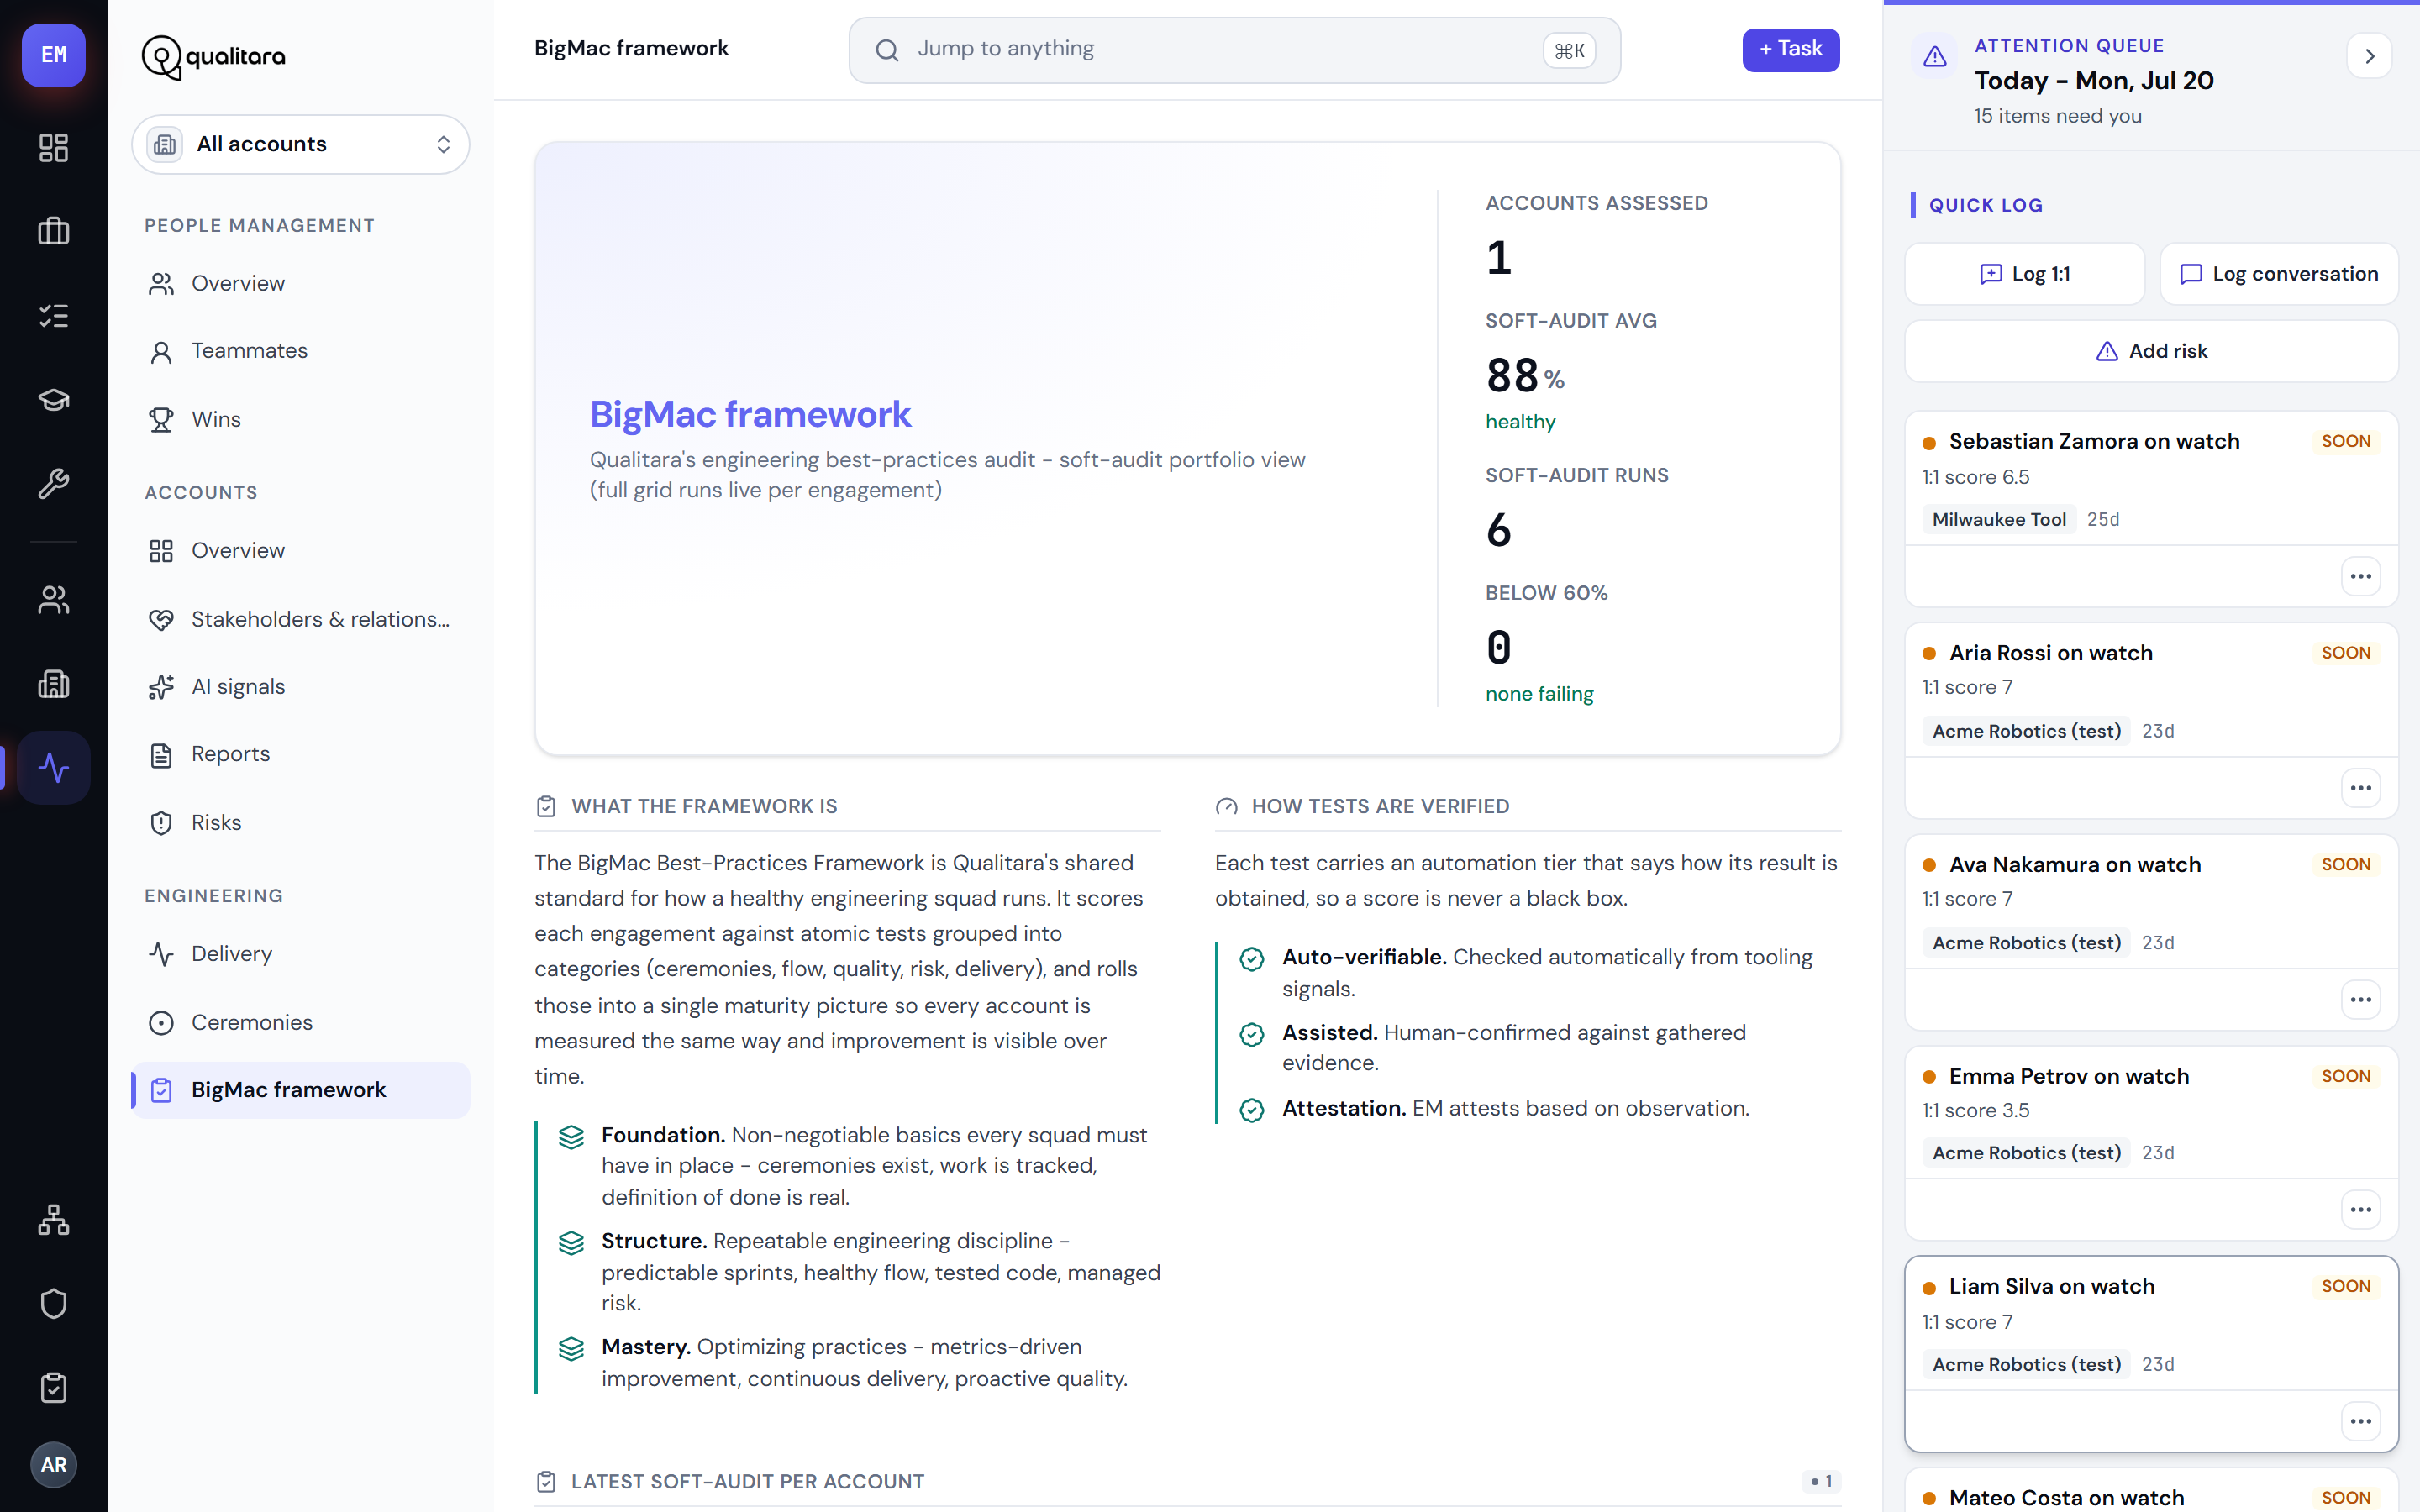2420x1512 pixels.
Task: Open the dashboard grid icon in rail
Action: (x=54, y=148)
